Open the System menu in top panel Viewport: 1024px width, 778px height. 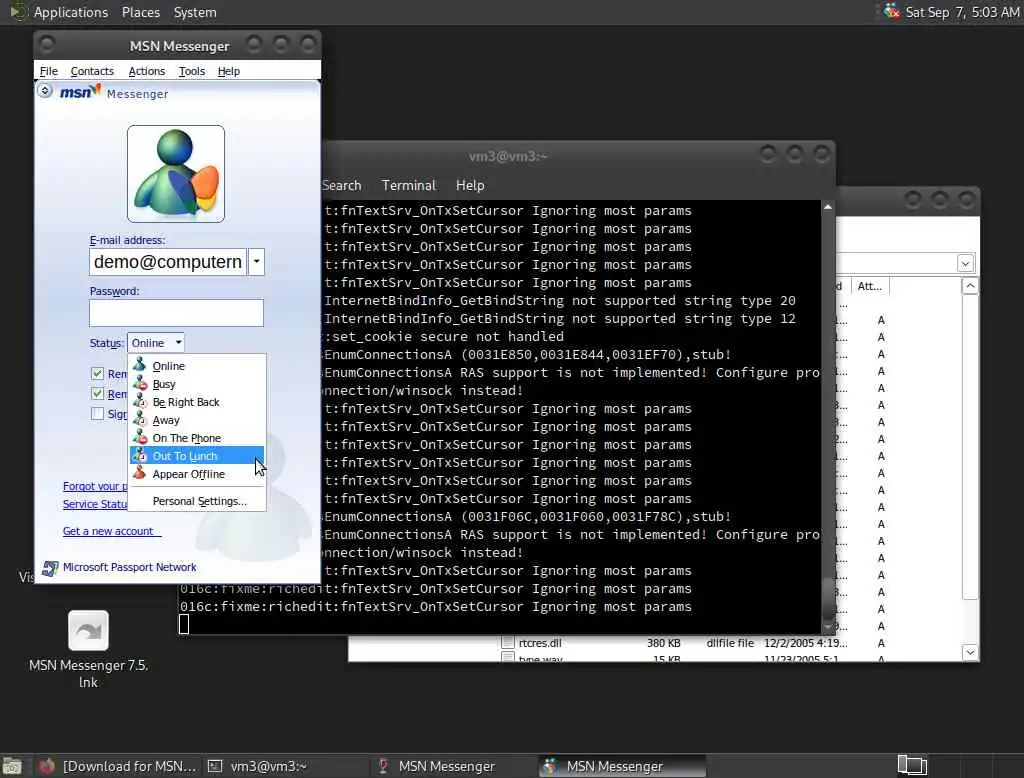click(x=195, y=12)
